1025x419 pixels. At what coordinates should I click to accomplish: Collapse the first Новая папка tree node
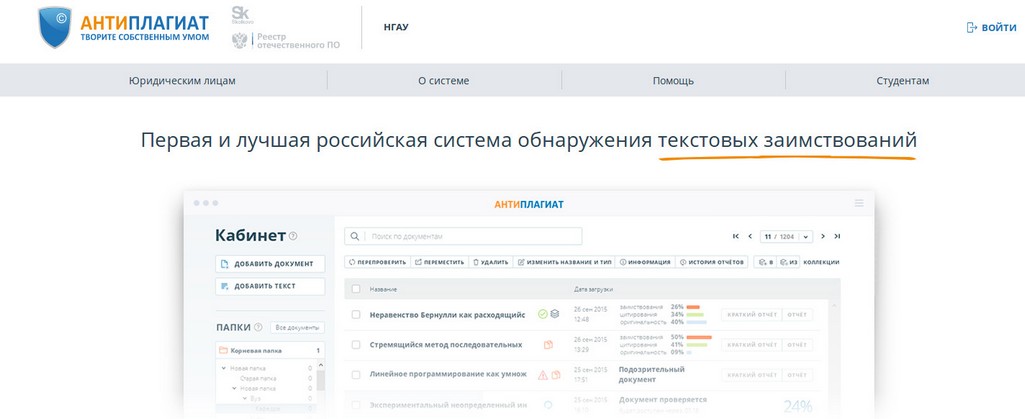click(224, 368)
